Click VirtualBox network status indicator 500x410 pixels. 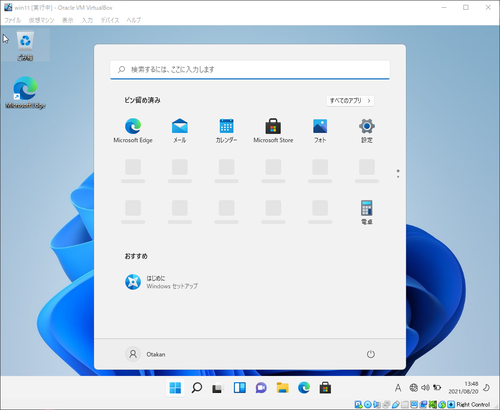386,404
